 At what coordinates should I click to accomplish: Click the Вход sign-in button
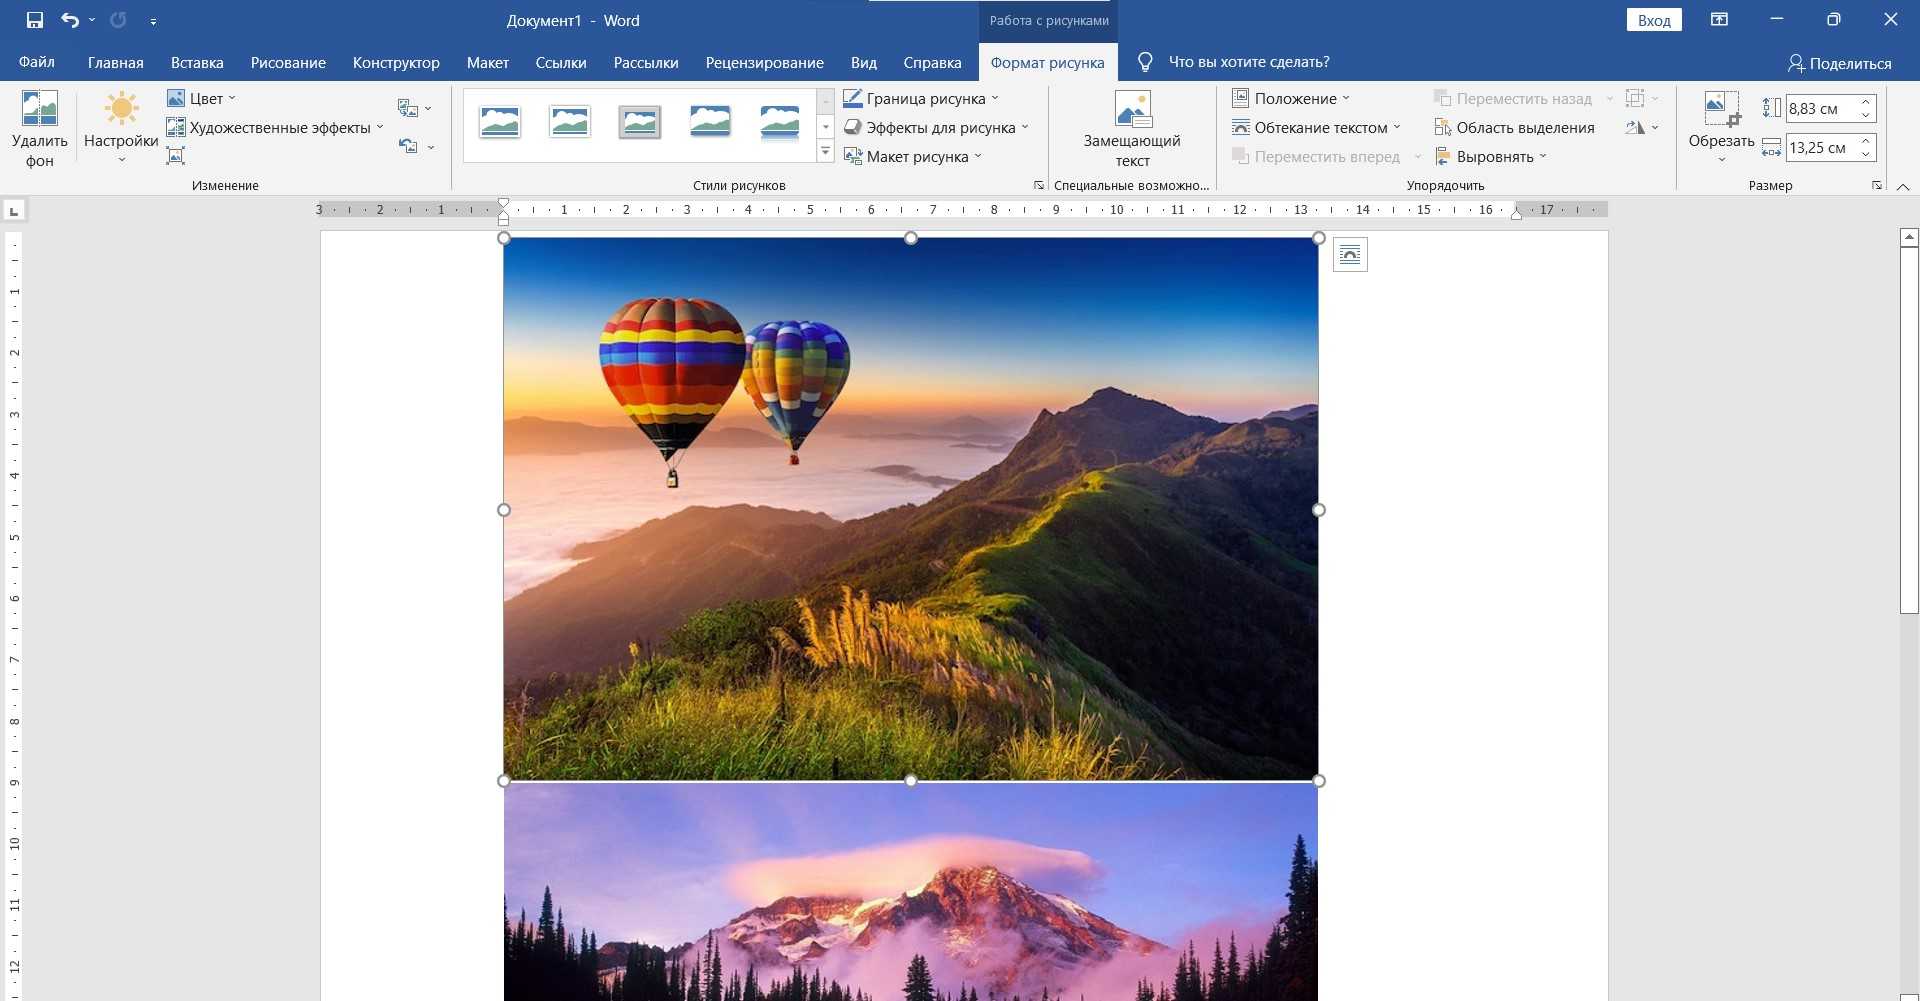(1653, 20)
